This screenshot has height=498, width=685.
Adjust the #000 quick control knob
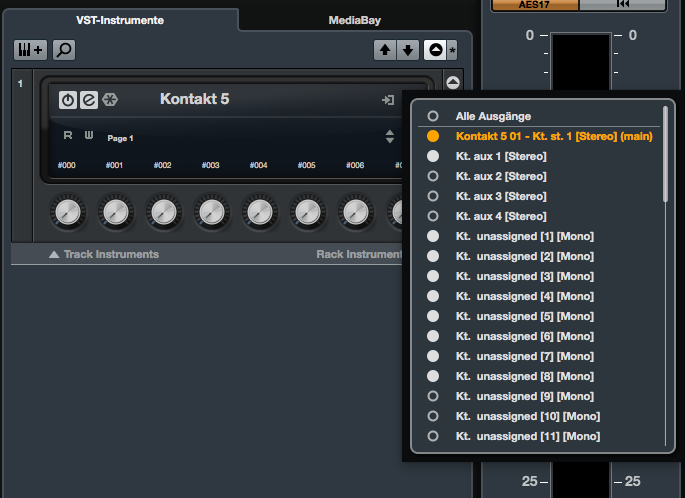tap(68, 212)
